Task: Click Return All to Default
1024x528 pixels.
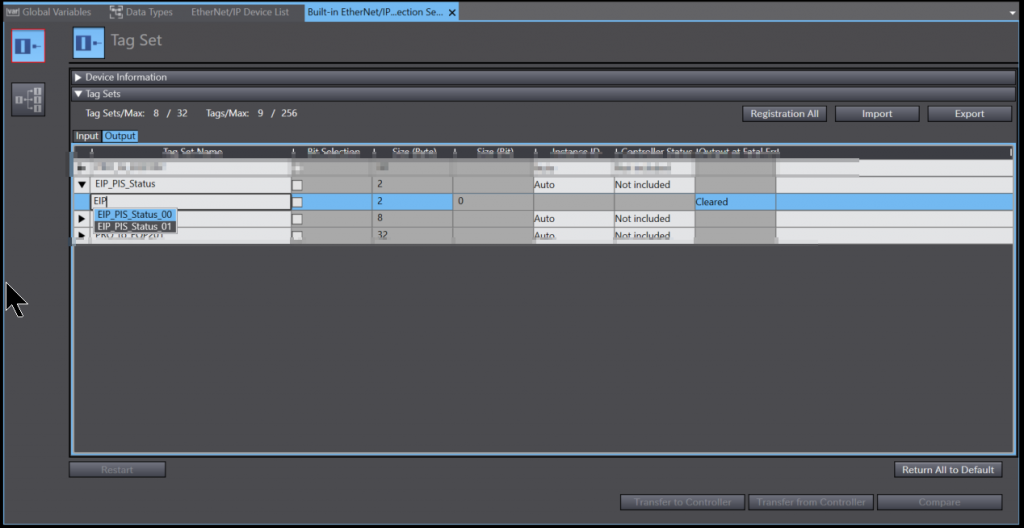Action: coord(948,470)
